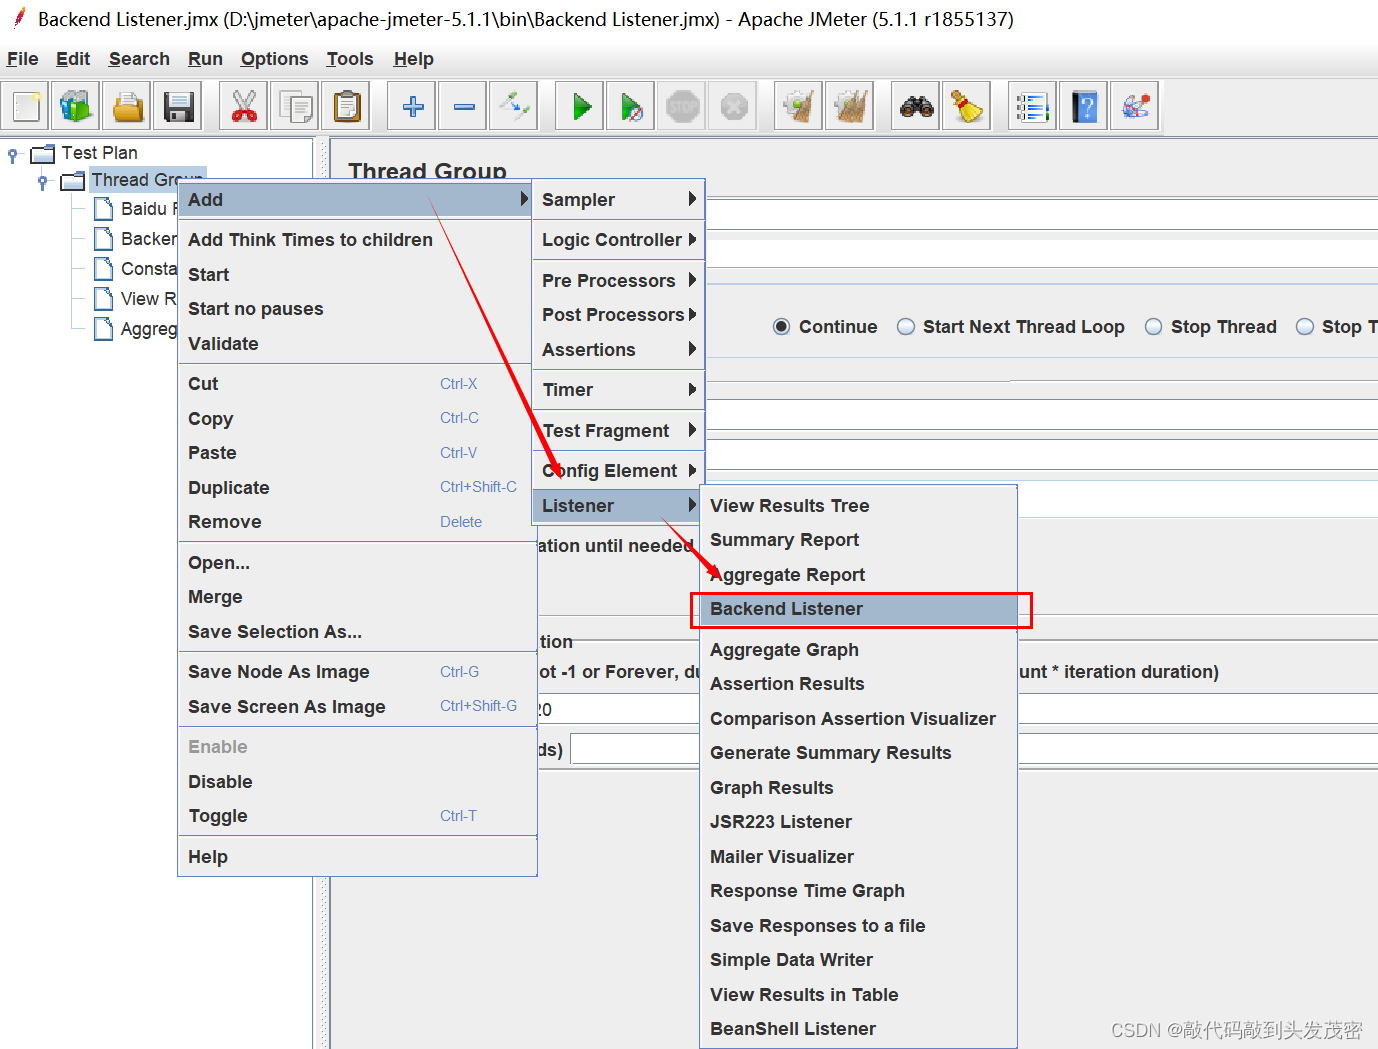Image resolution: width=1378 pixels, height=1049 pixels.
Task: Expand the Timer submenu
Action: 618,390
